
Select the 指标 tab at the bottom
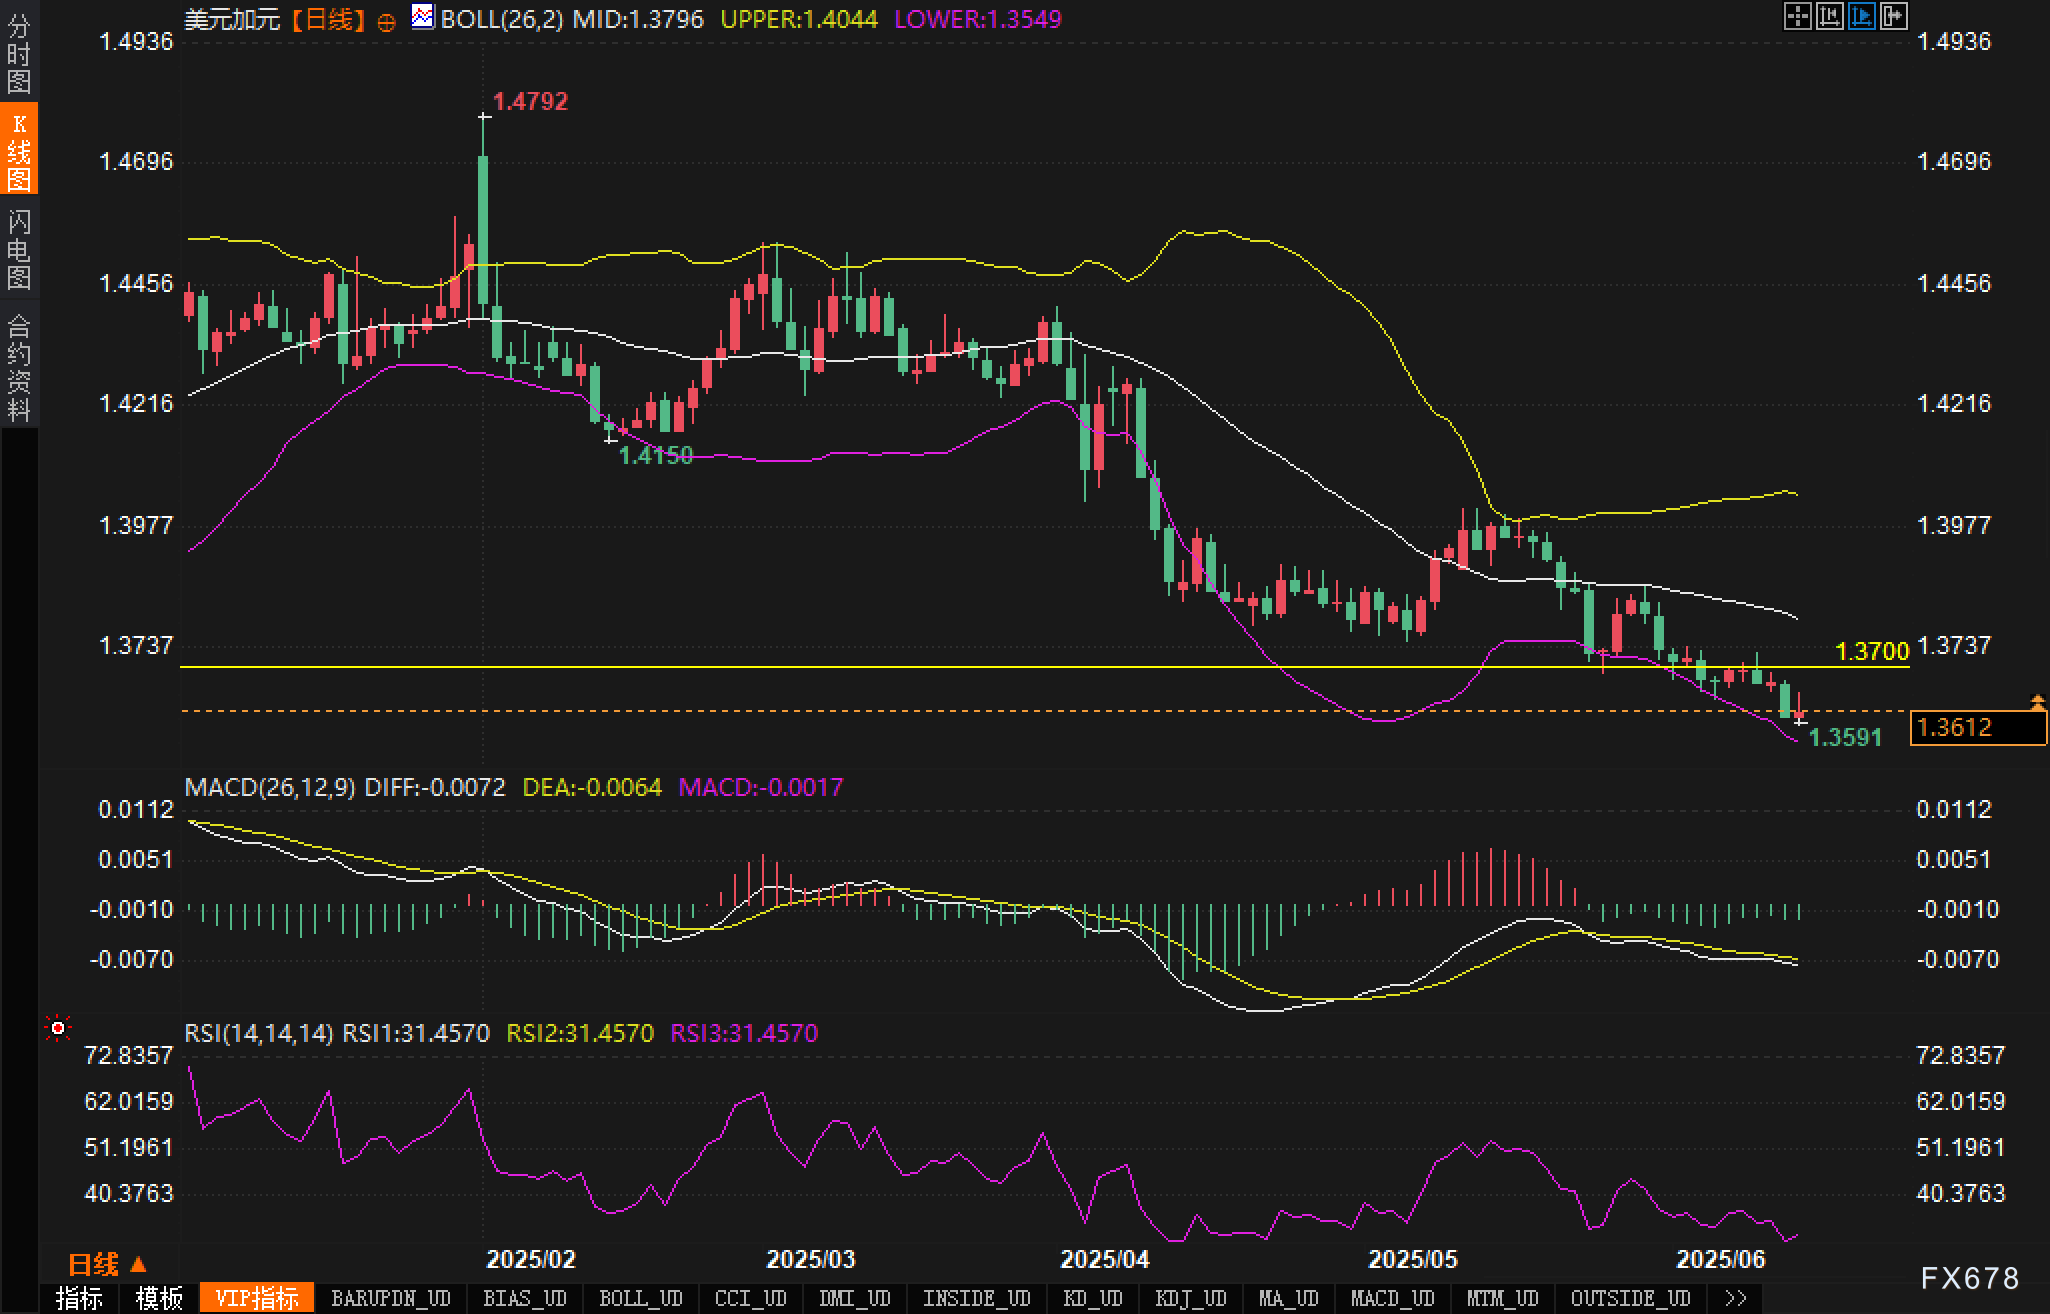pos(80,1298)
